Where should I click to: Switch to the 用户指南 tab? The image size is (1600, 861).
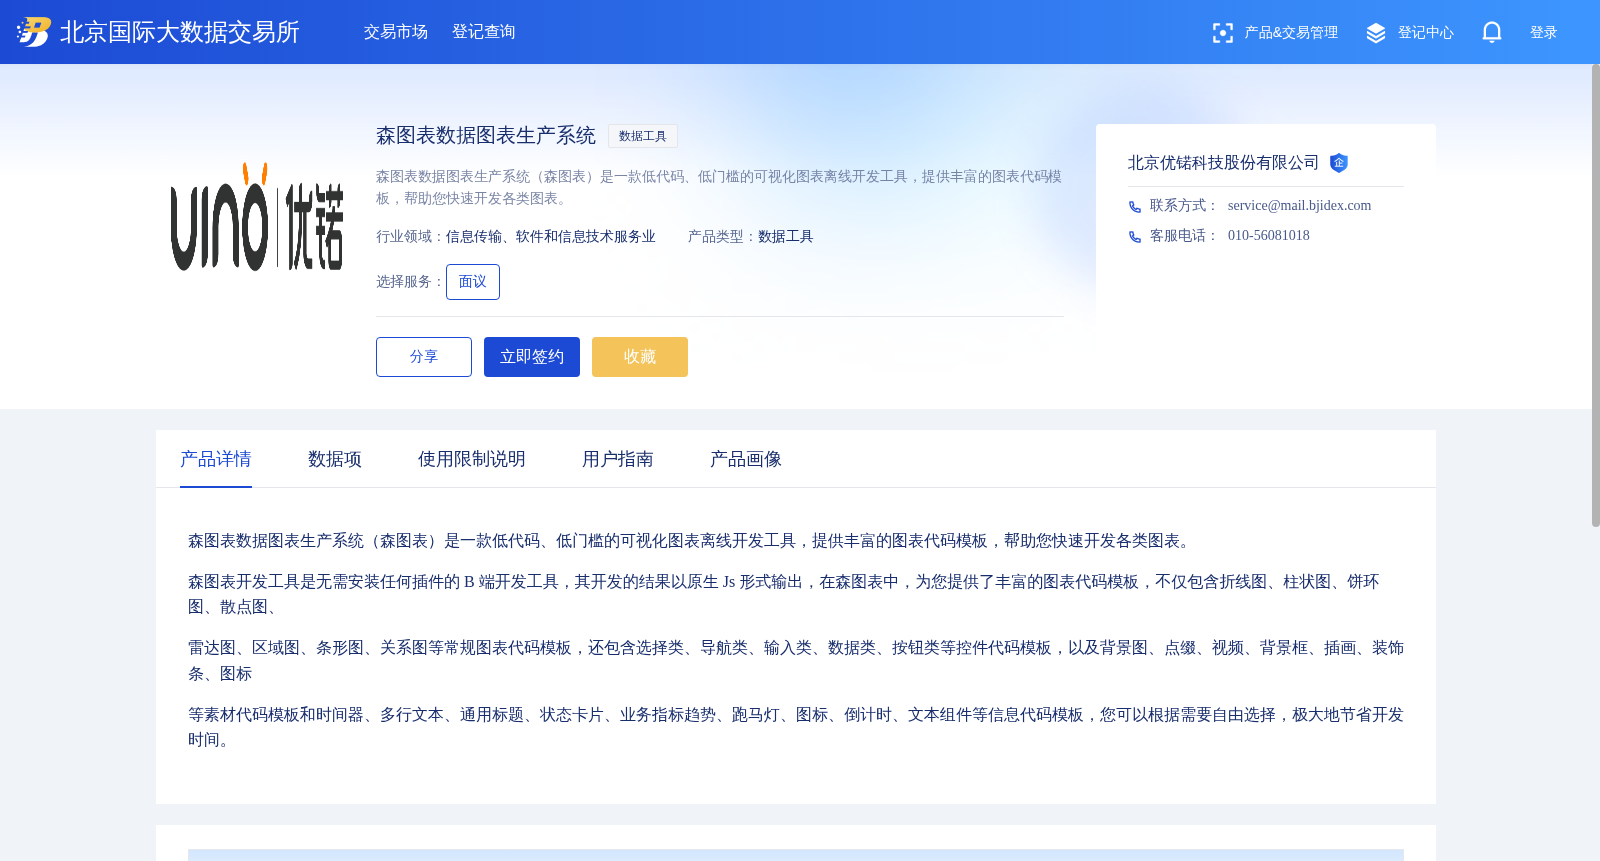pos(618,459)
